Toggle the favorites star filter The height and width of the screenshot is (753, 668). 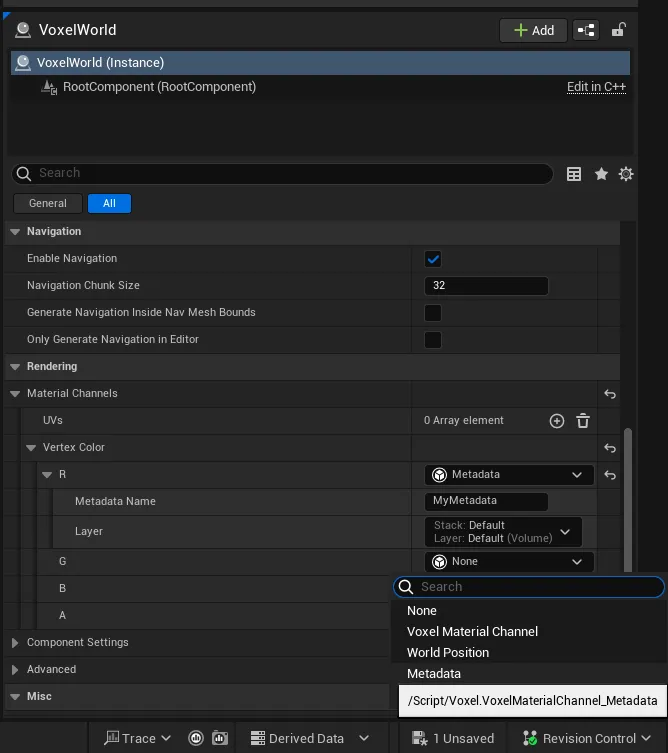601,174
